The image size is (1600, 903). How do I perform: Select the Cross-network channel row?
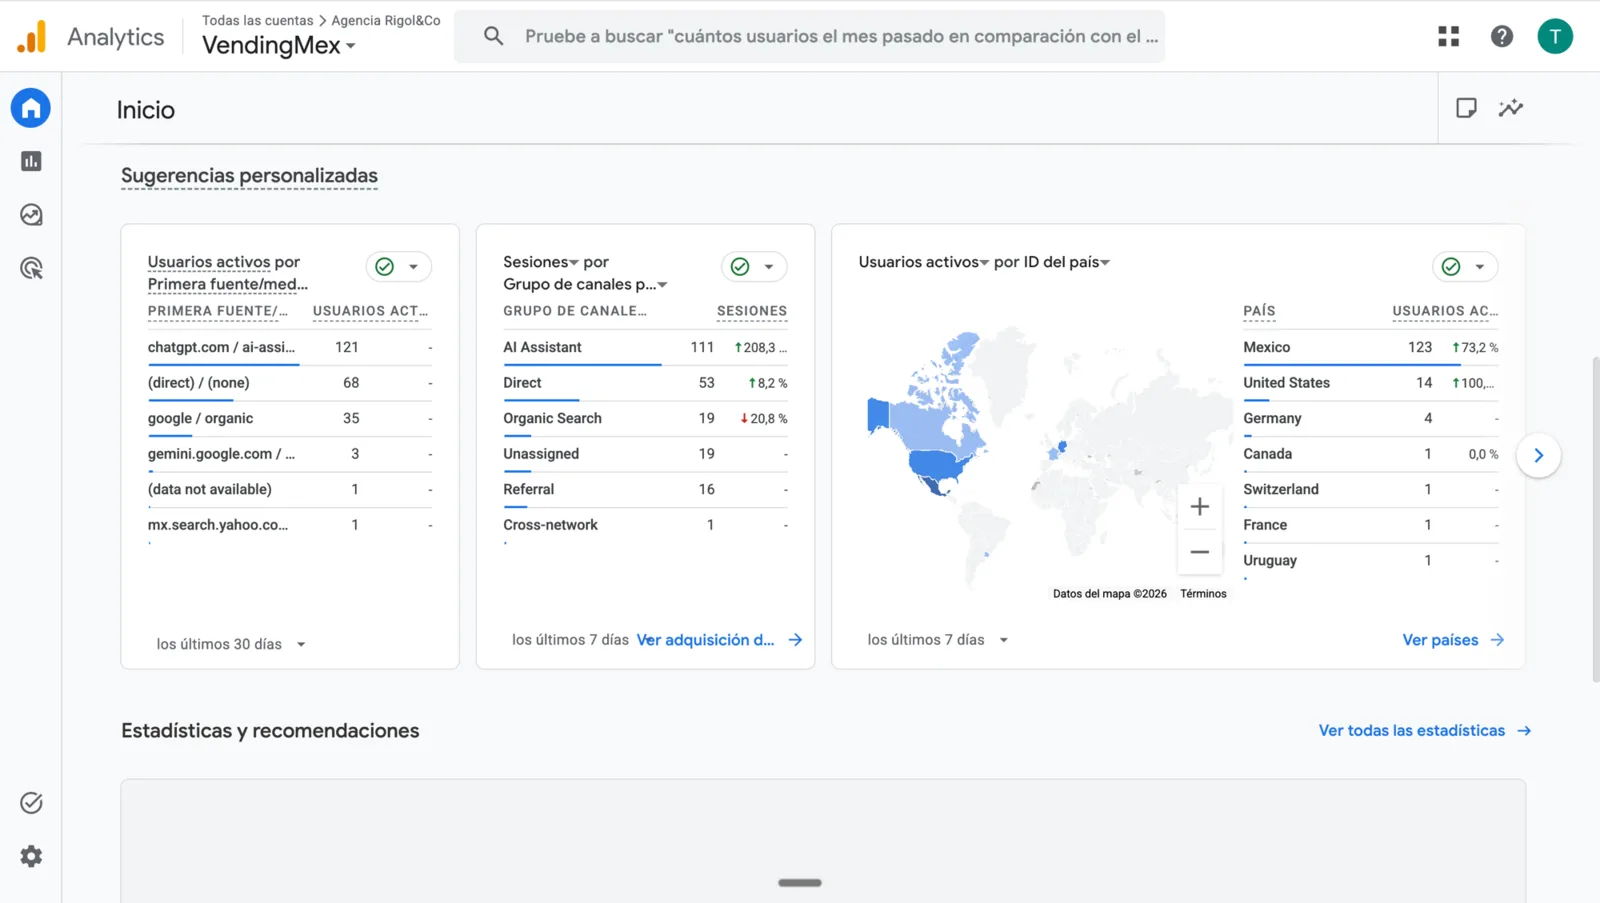coord(645,525)
